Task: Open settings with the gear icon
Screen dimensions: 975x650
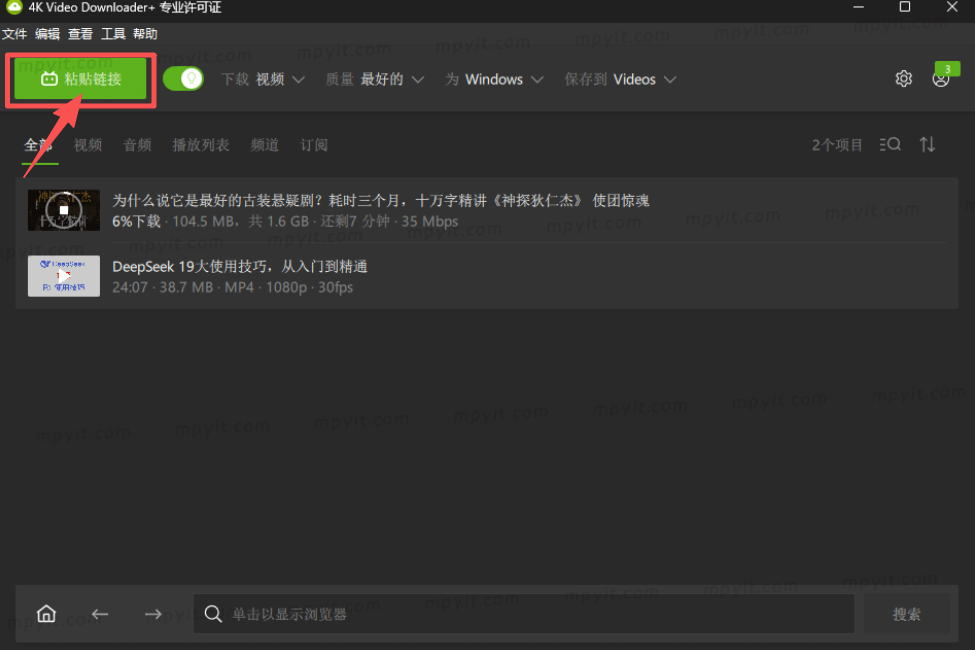Action: 903,79
